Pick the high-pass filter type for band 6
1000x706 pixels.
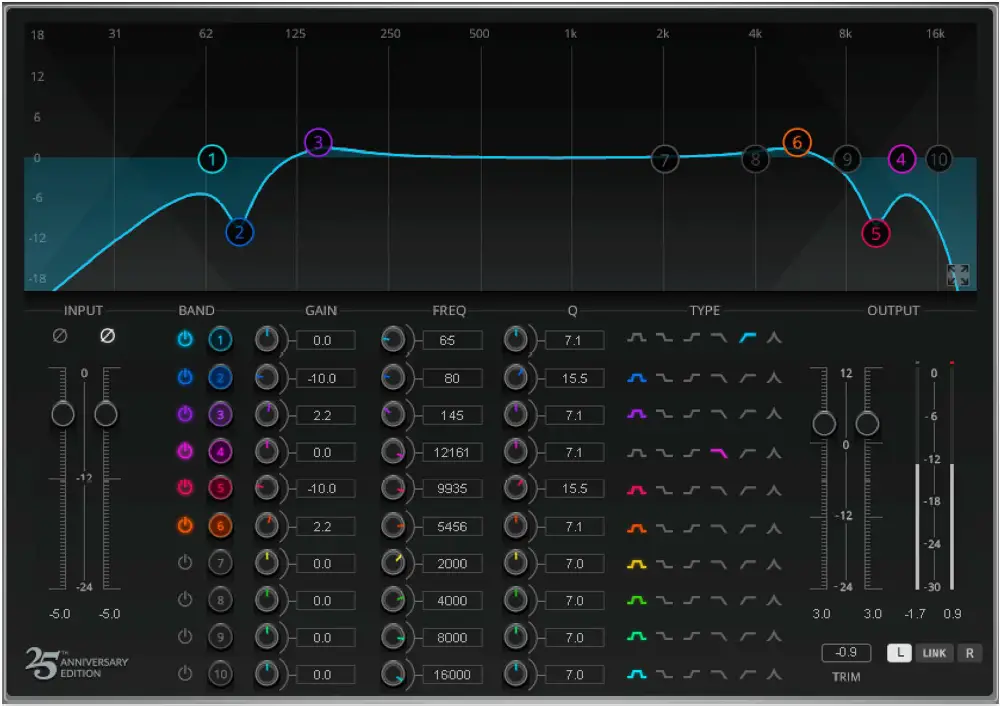(747, 526)
